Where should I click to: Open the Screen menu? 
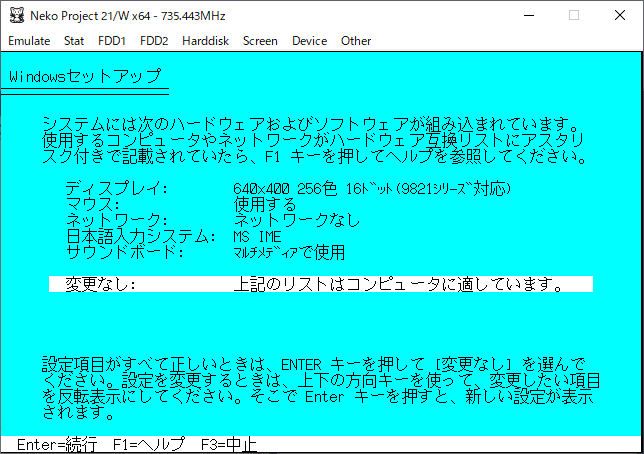[x=260, y=41]
